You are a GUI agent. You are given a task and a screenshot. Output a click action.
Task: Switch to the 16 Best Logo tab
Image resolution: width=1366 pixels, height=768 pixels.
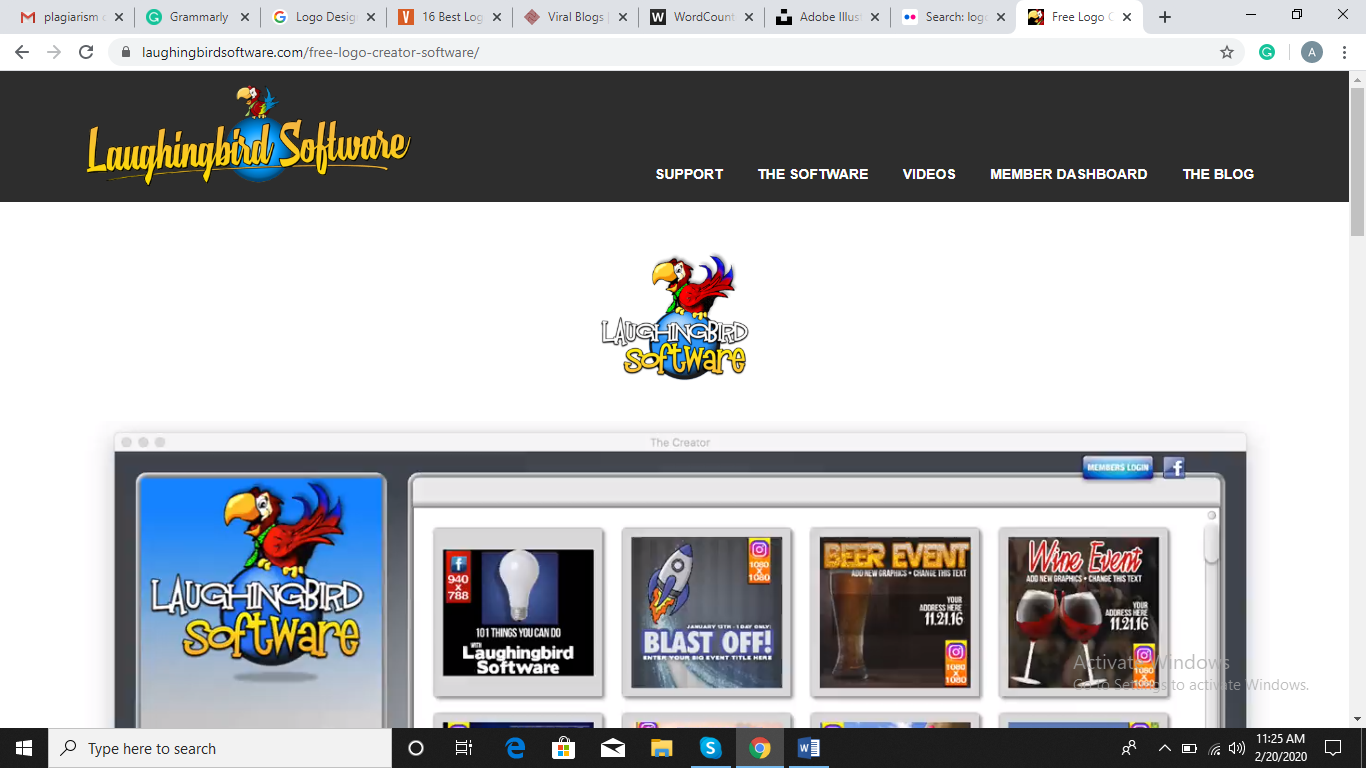448,17
